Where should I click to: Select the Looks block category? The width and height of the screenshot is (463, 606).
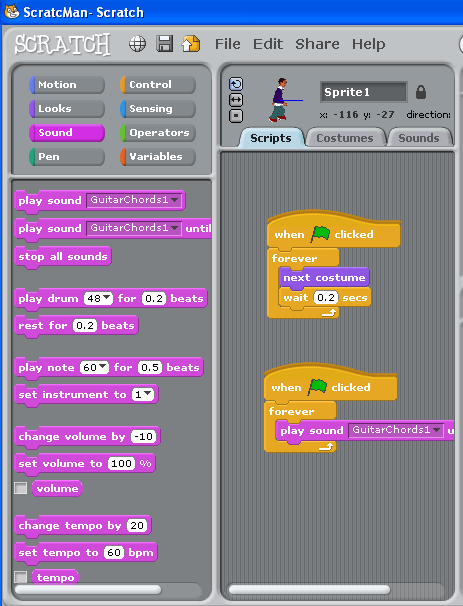(67, 109)
